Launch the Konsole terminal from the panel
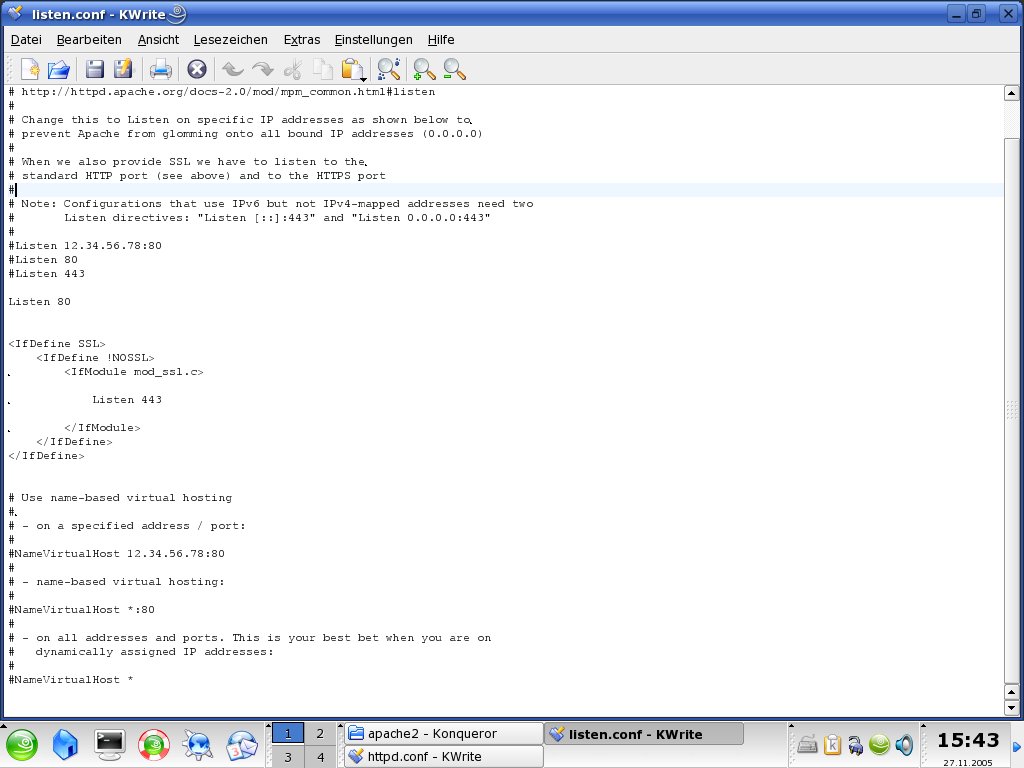The width and height of the screenshot is (1024, 768). pyautogui.click(x=110, y=744)
